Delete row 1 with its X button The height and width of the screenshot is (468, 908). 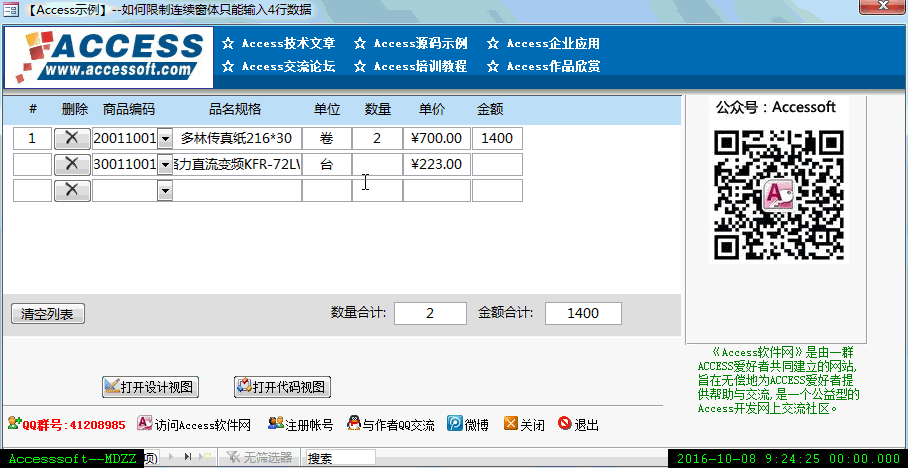tap(72, 138)
